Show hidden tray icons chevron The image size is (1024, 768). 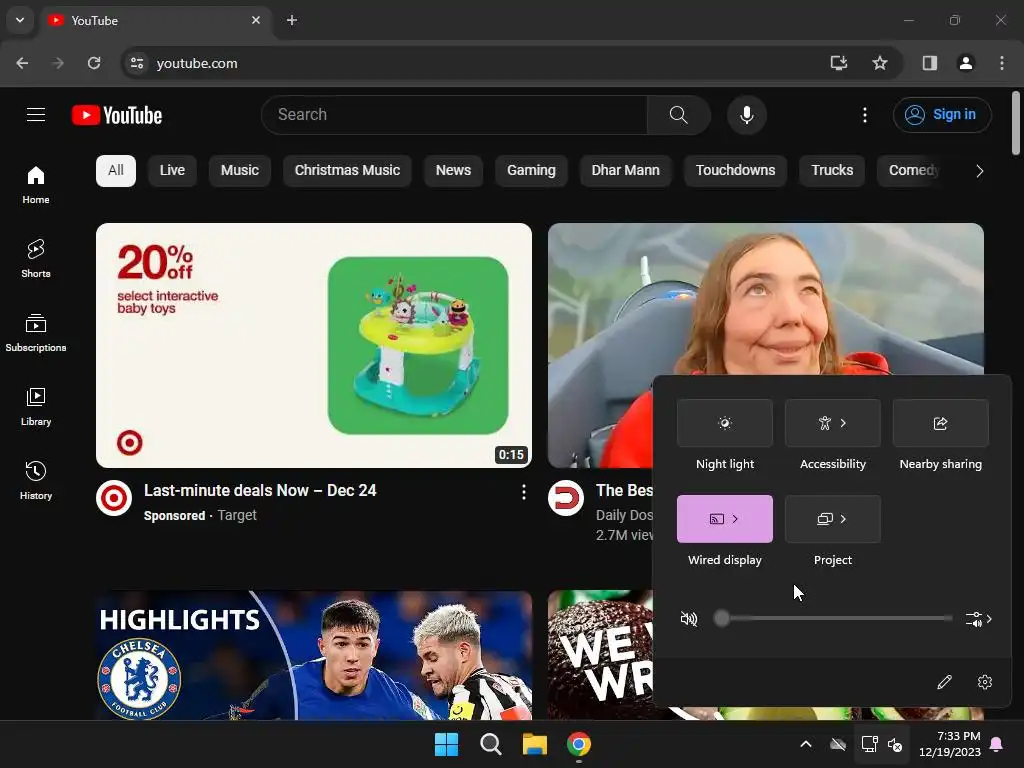tap(806, 744)
